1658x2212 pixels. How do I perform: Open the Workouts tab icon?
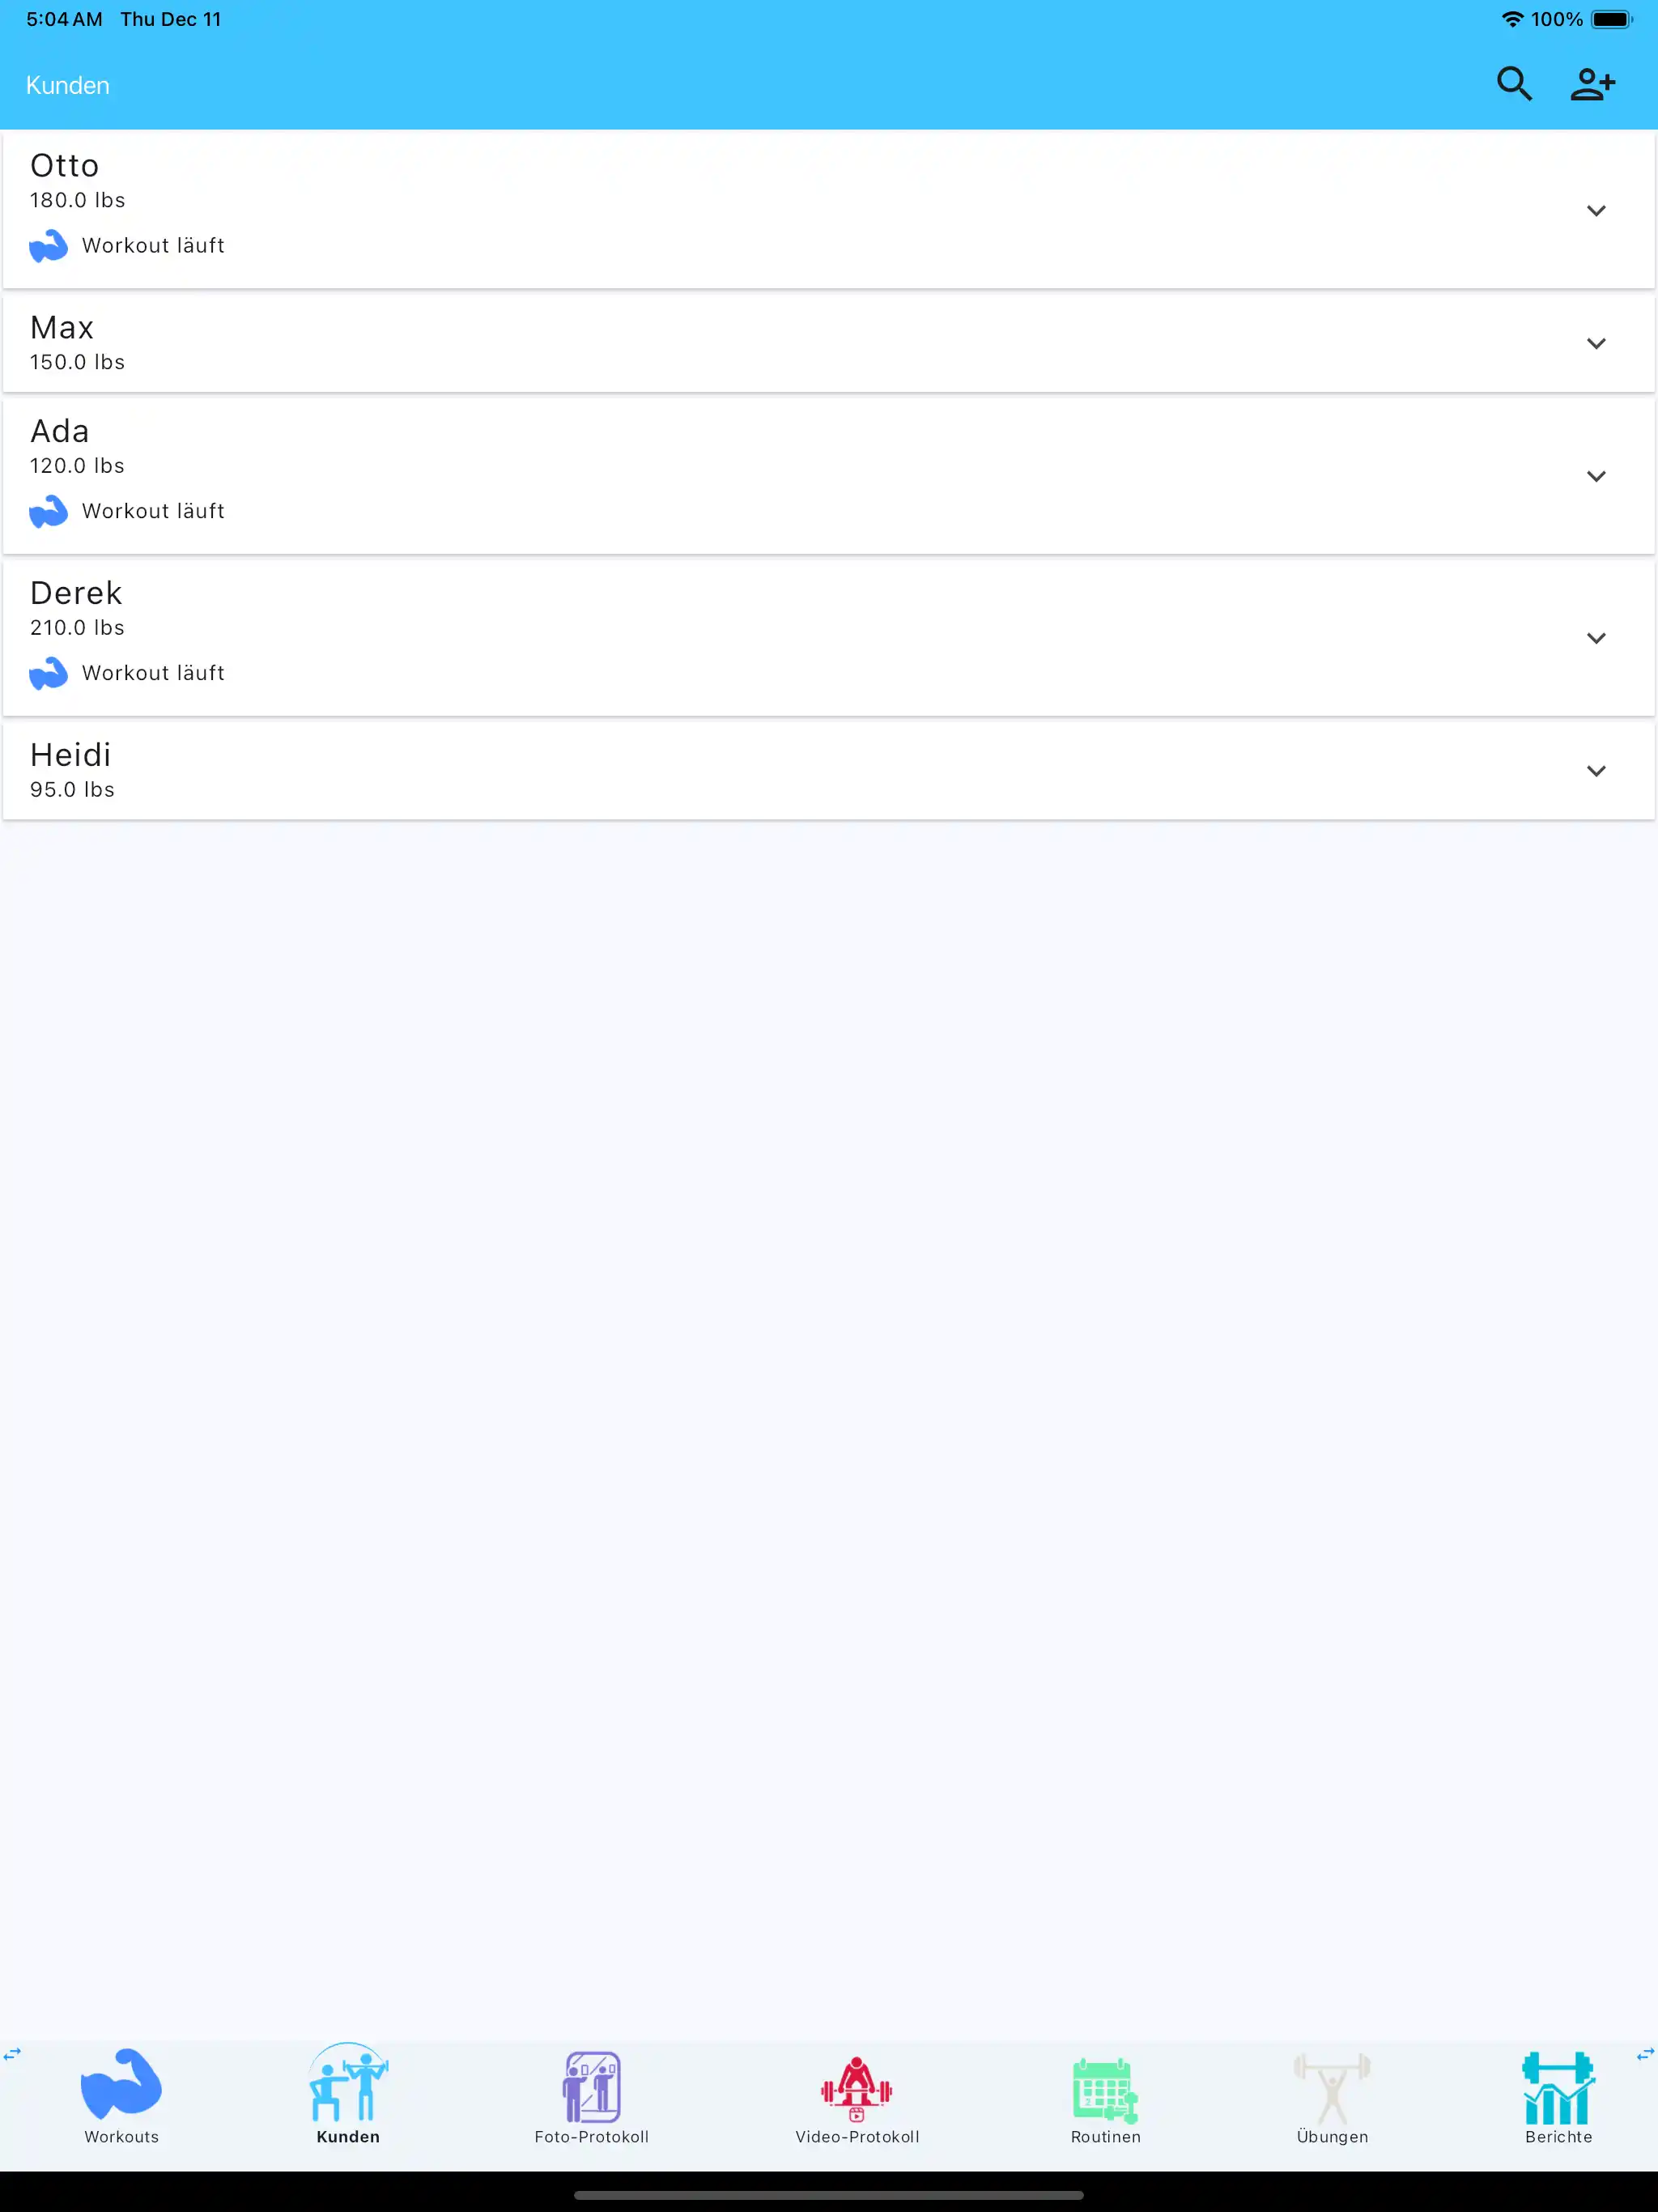pyautogui.click(x=121, y=2090)
